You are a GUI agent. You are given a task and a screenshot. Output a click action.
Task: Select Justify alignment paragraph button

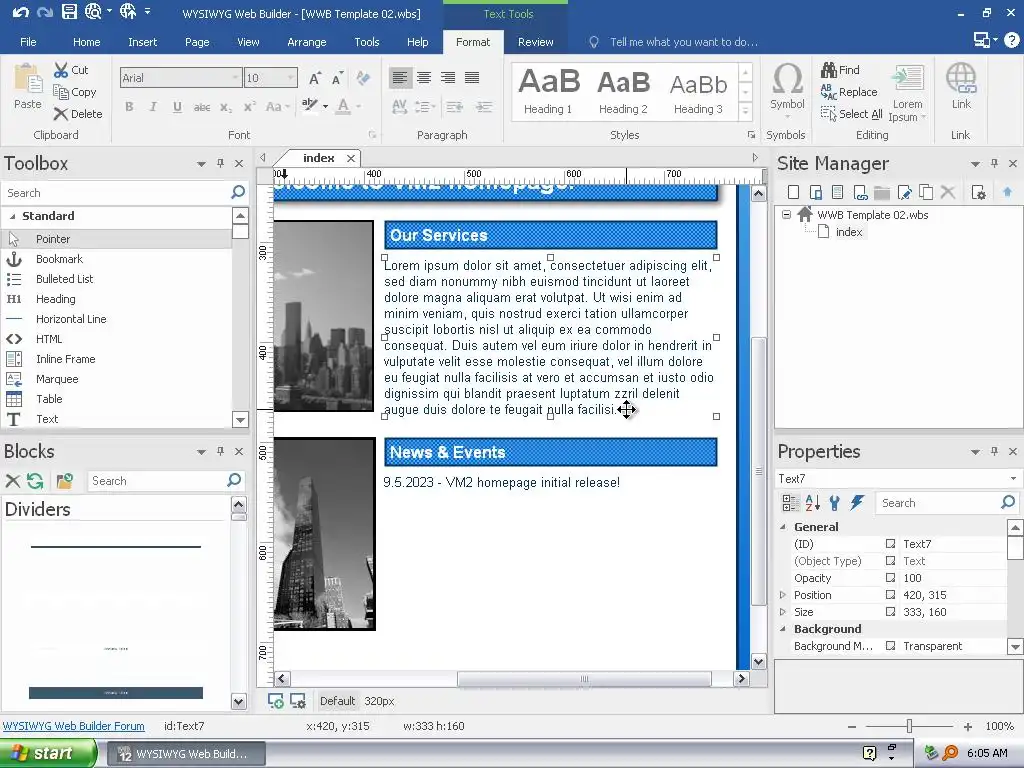[472, 78]
